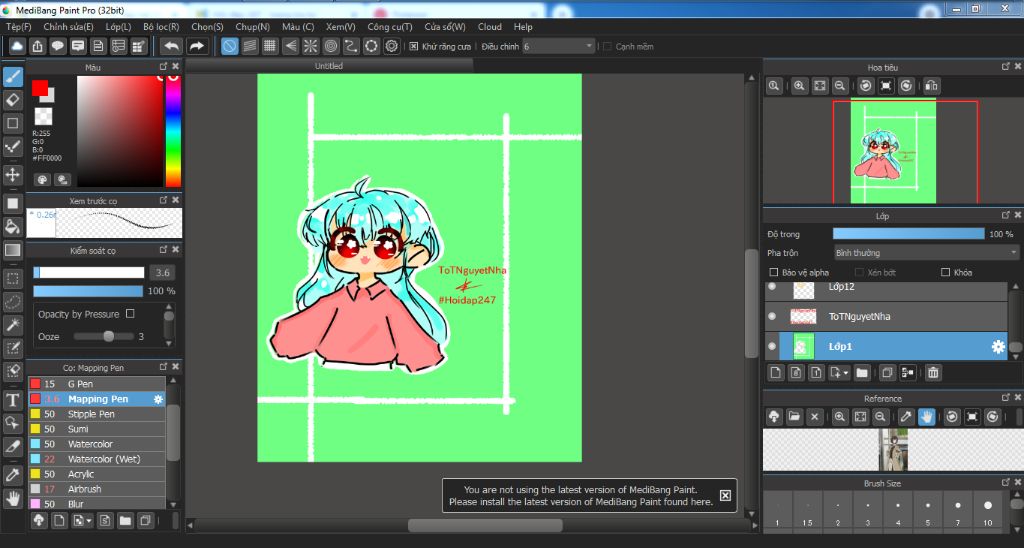
Task: Open the Bộ lọc(R) menu
Action: (x=161, y=27)
